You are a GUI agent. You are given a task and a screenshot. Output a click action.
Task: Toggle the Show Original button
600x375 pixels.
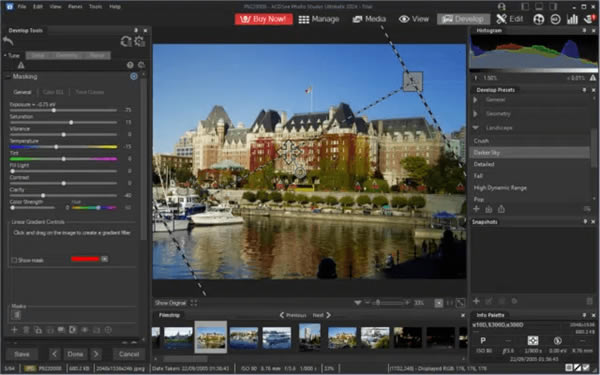click(170, 303)
